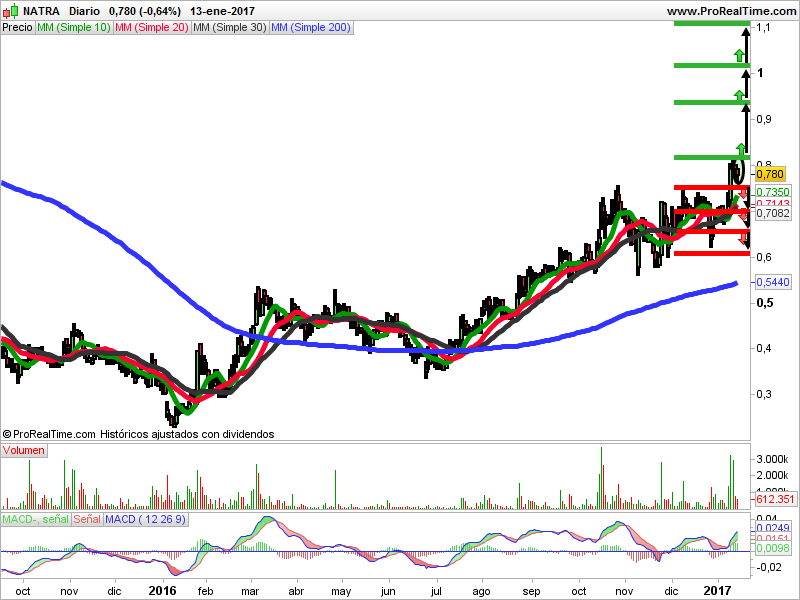Click the red Señal label
800x600 pixels.
point(87,519)
